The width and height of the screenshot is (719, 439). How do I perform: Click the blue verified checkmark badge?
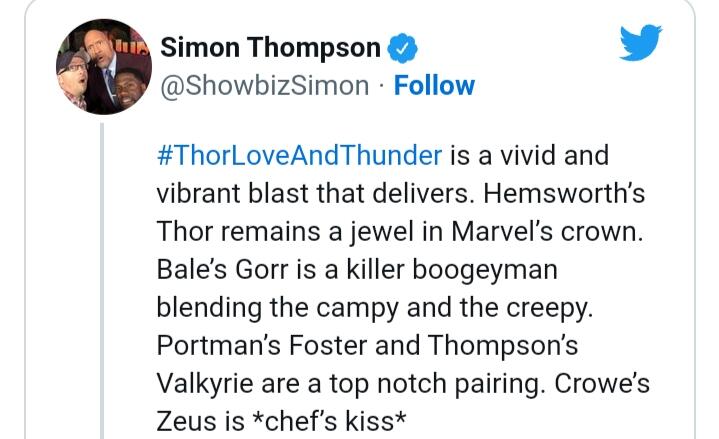click(x=403, y=48)
